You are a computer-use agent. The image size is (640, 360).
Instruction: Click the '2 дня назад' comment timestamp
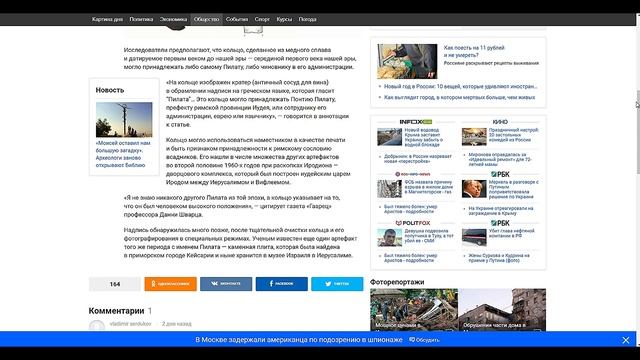[x=176, y=324]
